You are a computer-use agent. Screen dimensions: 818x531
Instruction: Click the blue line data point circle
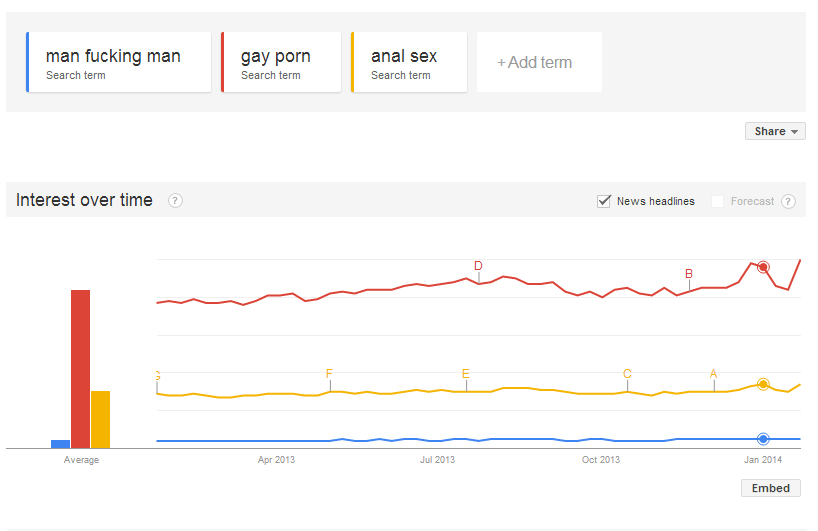[x=763, y=439]
